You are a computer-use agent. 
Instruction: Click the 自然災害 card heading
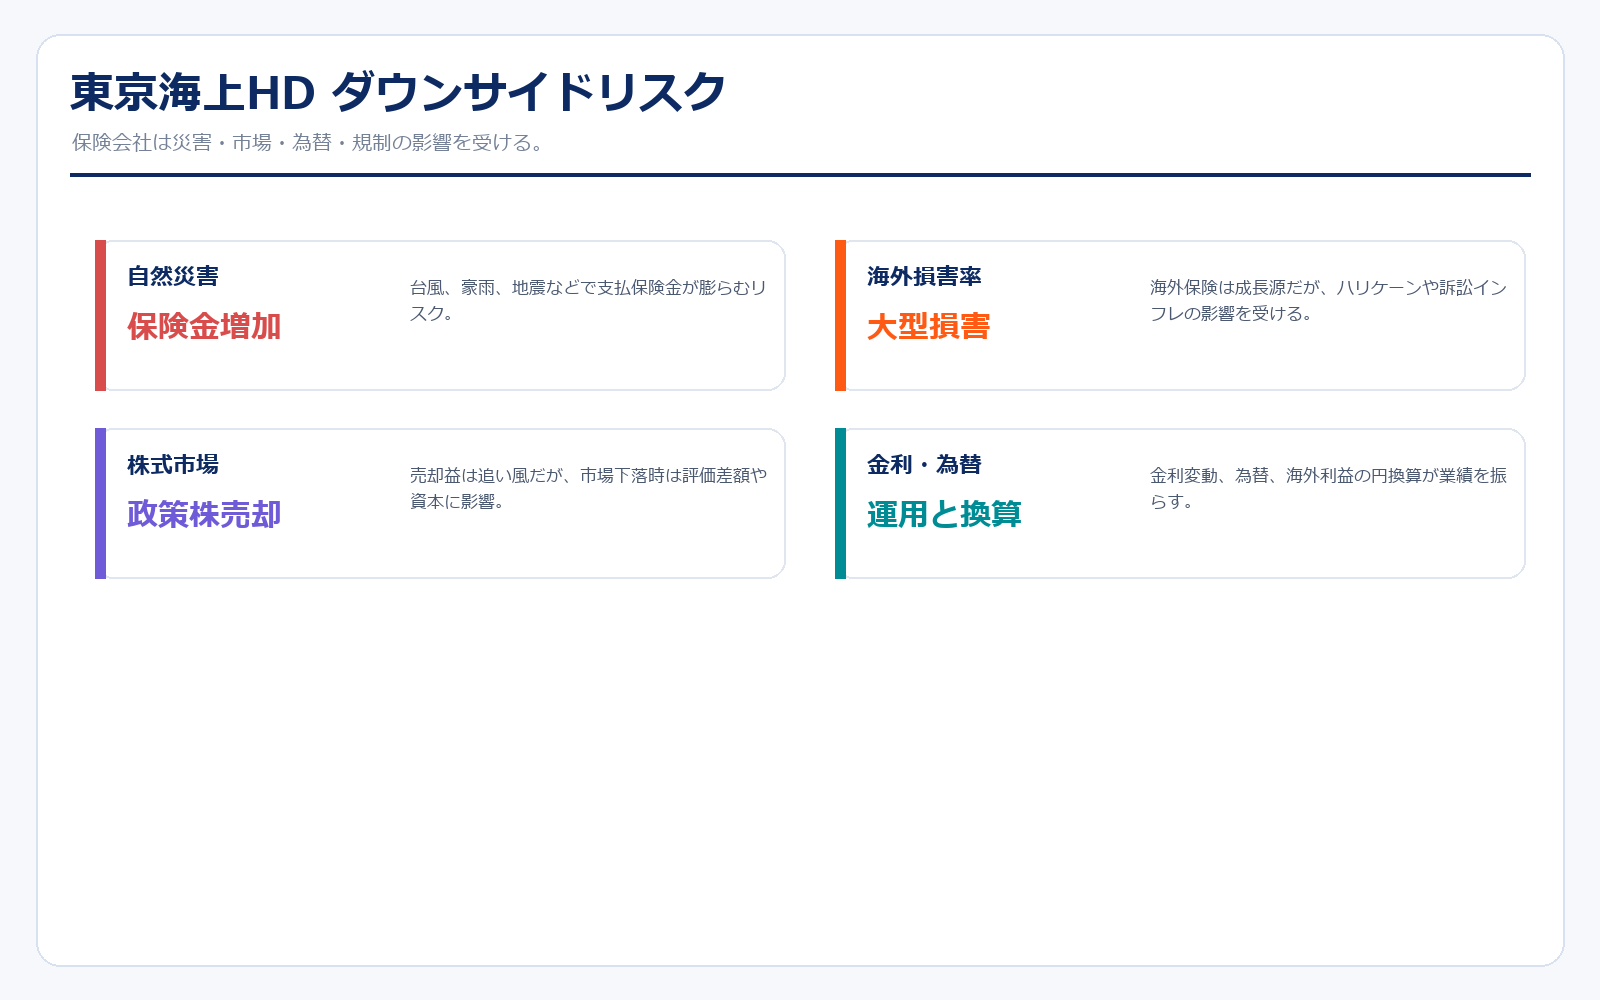(x=173, y=276)
